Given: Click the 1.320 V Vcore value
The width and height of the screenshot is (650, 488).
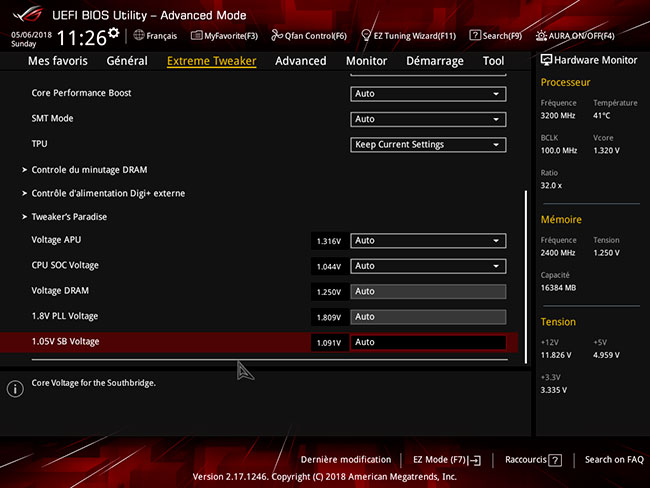Looking at the screenshot, I should click(606, 151).
